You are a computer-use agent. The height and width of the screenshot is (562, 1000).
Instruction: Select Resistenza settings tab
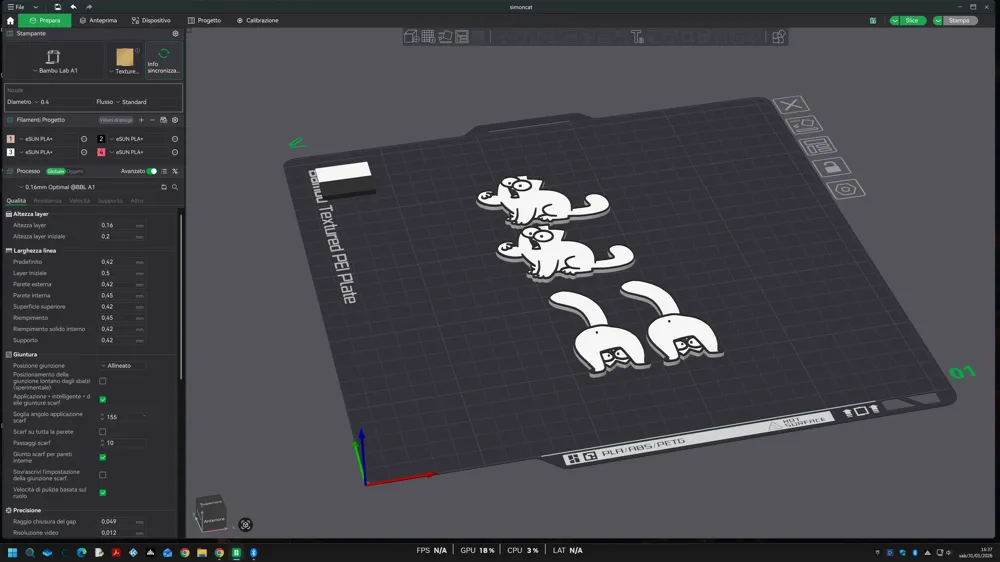click(47, 201)
